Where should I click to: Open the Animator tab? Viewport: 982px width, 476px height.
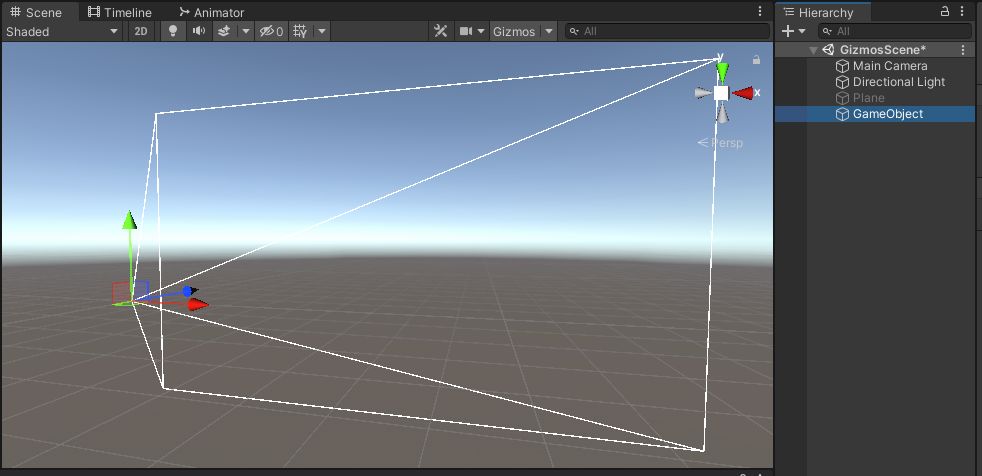coord(211,12)
